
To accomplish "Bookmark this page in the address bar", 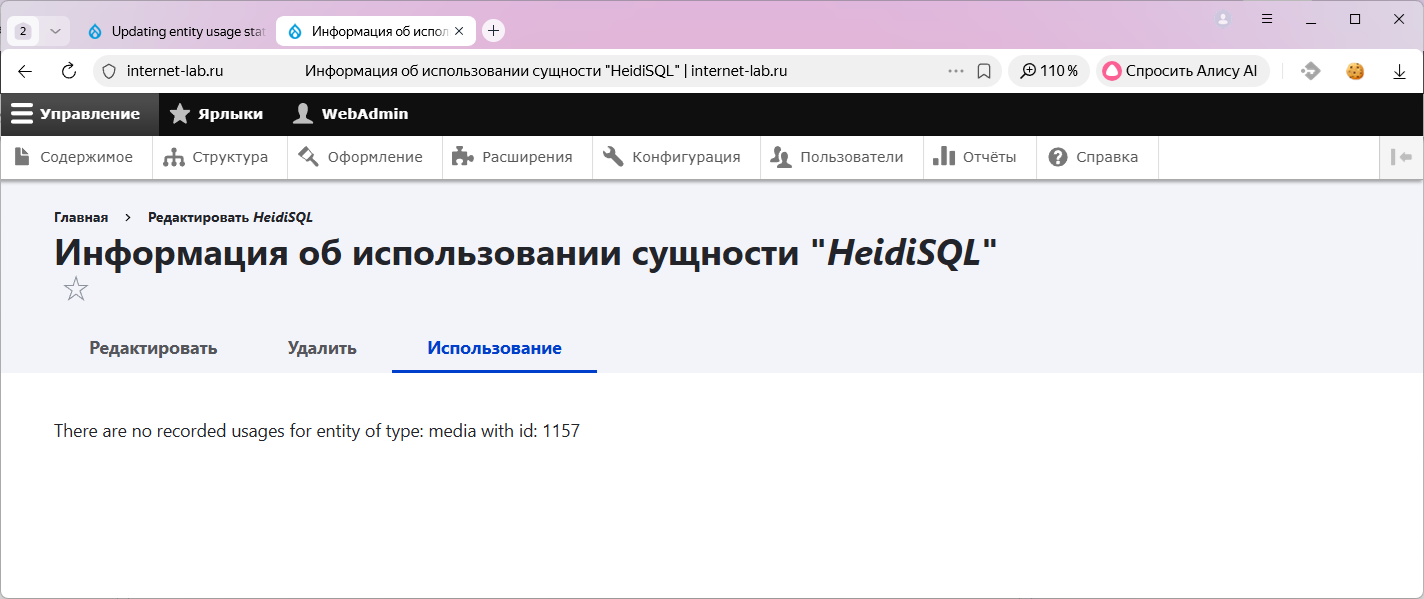I will (x=984, y=71).
